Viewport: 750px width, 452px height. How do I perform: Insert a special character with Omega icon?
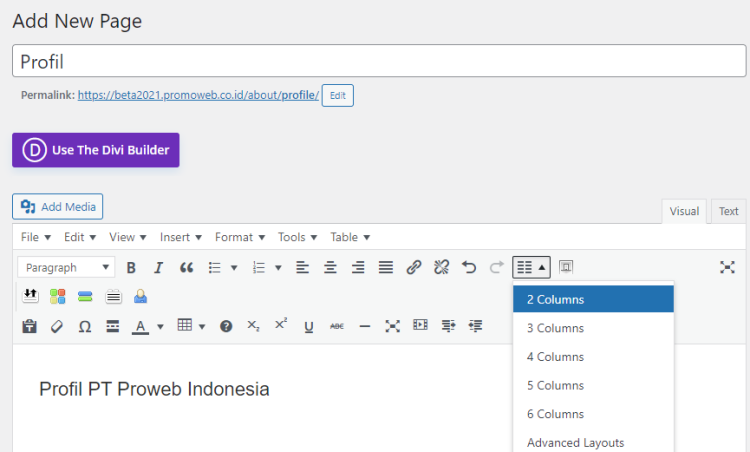click(85, 327)
